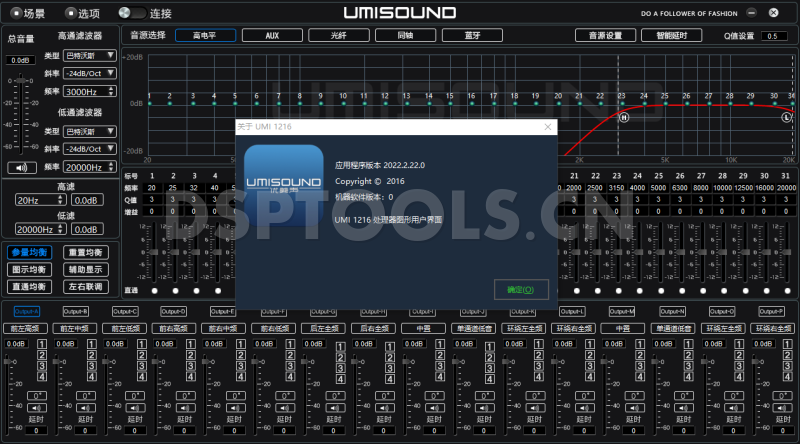Screen dimensions: 800x444
Task: Mute Output-J channel speaker icon
Action: click(484, 408)
